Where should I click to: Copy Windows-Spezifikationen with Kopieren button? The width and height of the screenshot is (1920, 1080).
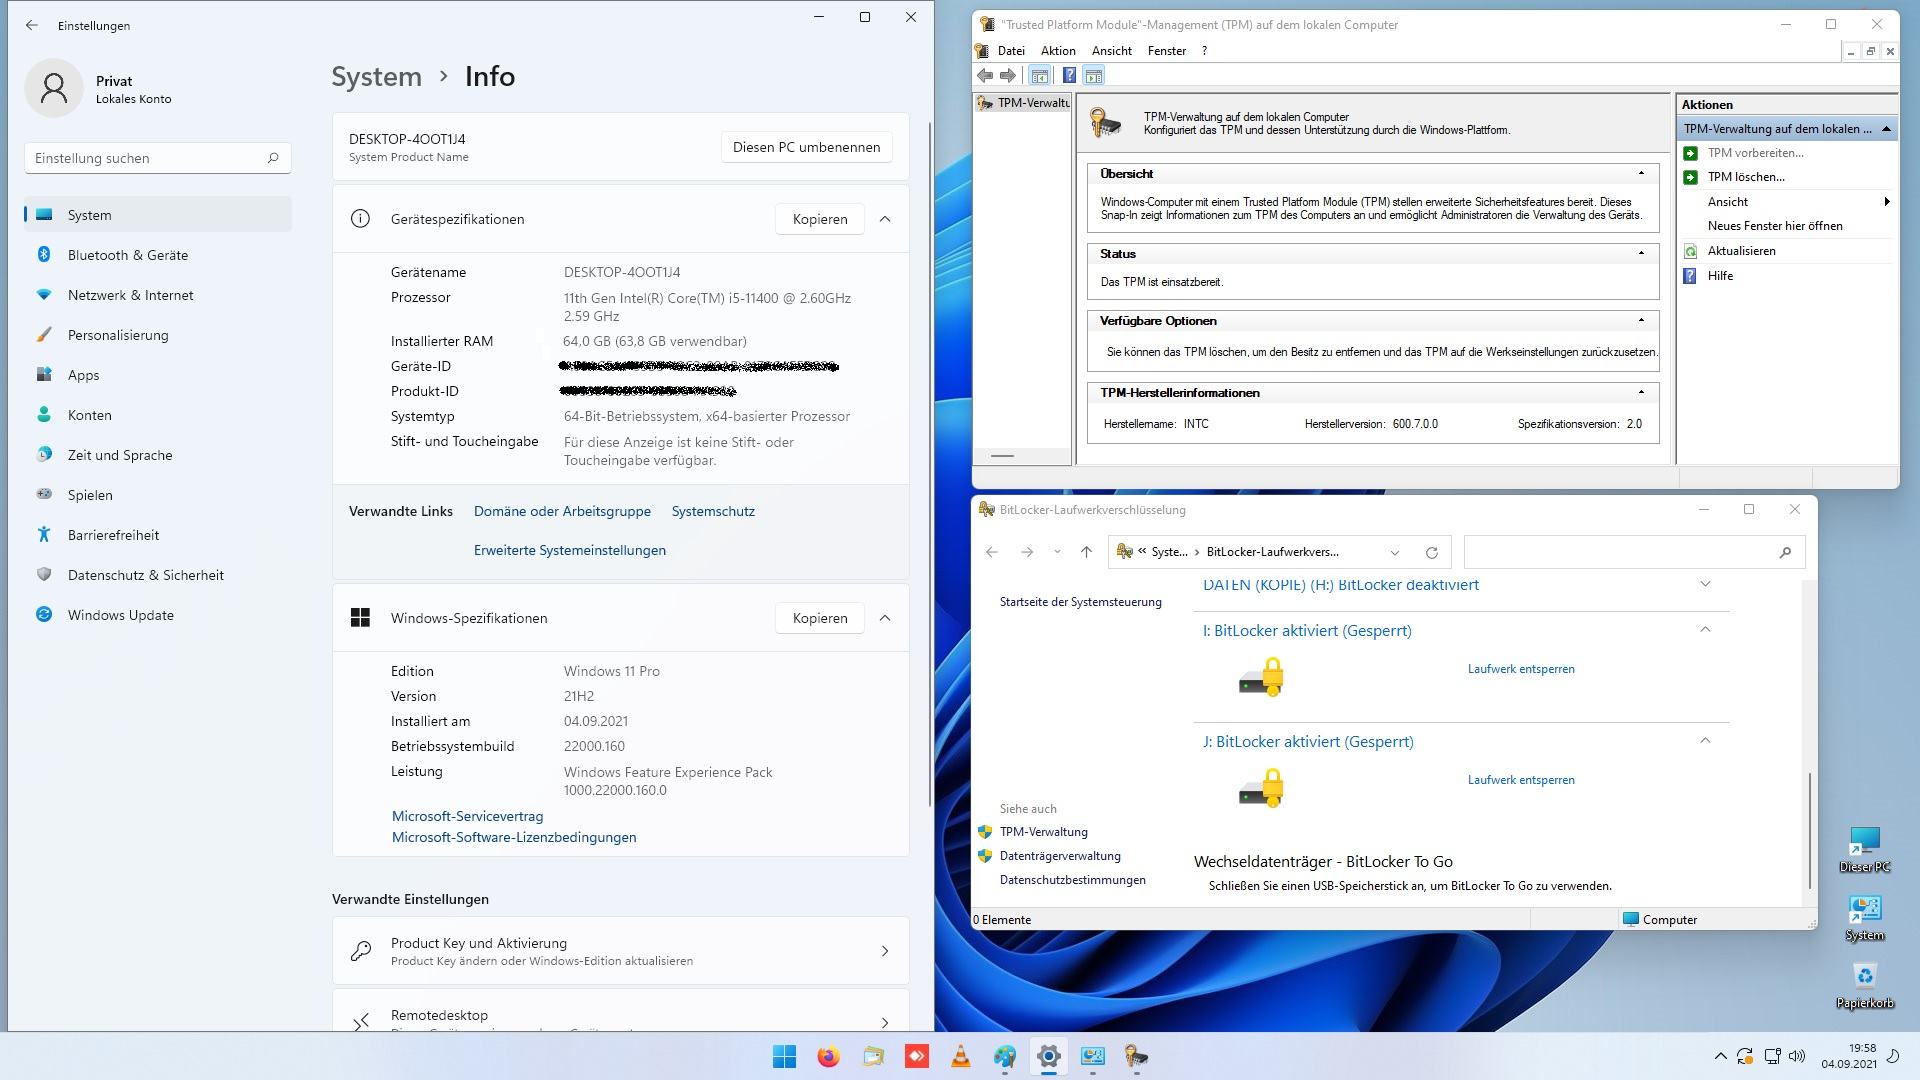(820, 618)
